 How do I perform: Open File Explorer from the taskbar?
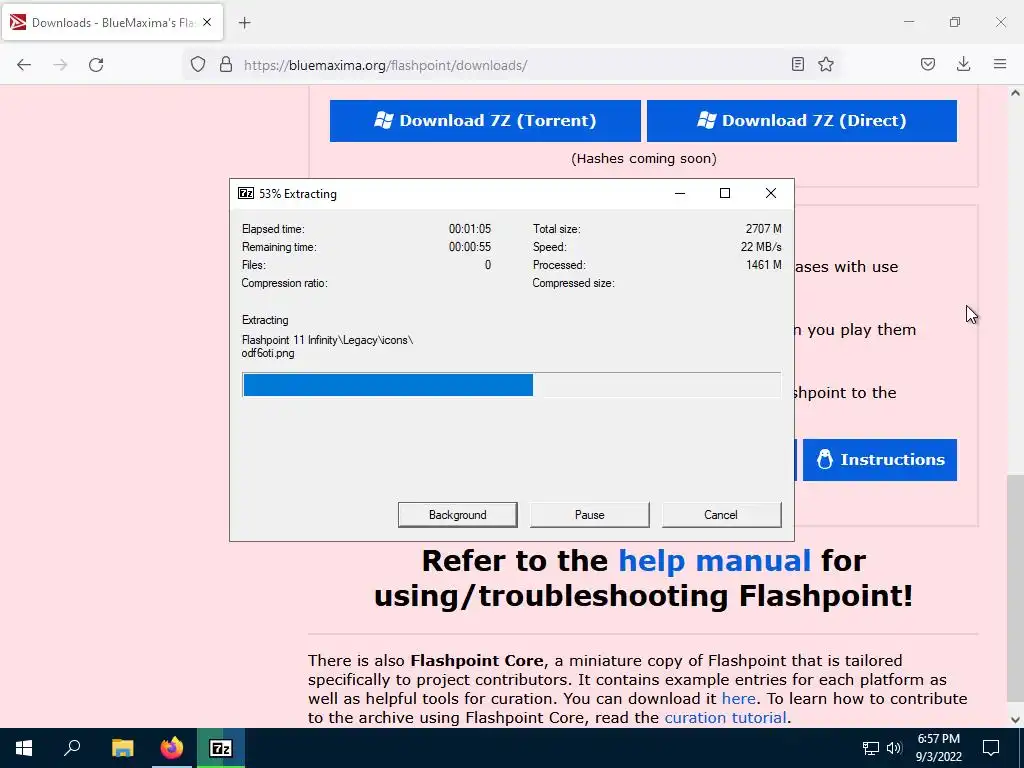click(122, 748)
